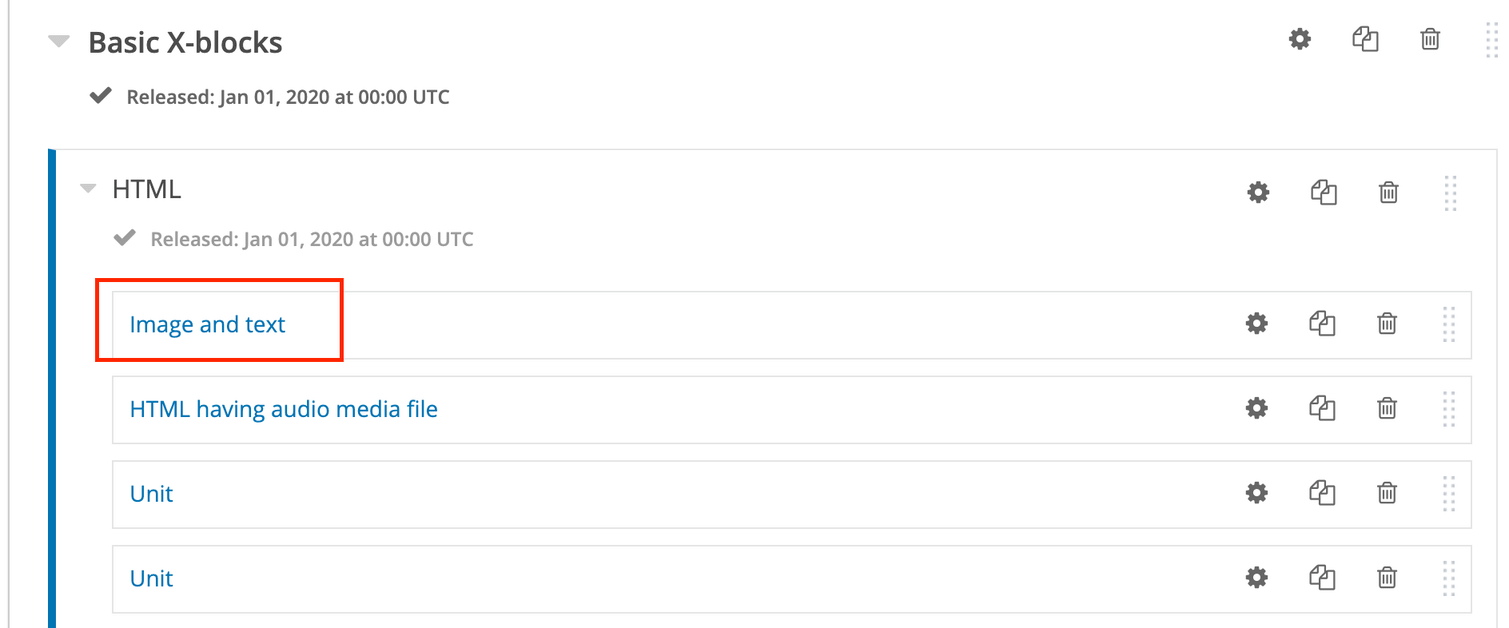Duplicate the first Unit row
This screenshot has width=1509, height=628.
(x=1322, y=493)
